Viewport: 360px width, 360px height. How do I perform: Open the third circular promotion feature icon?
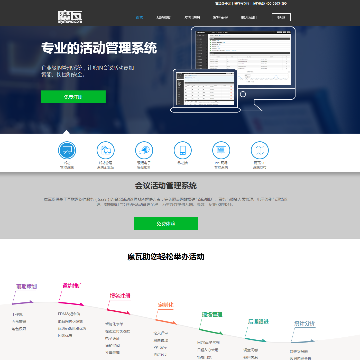coord(144,150)
